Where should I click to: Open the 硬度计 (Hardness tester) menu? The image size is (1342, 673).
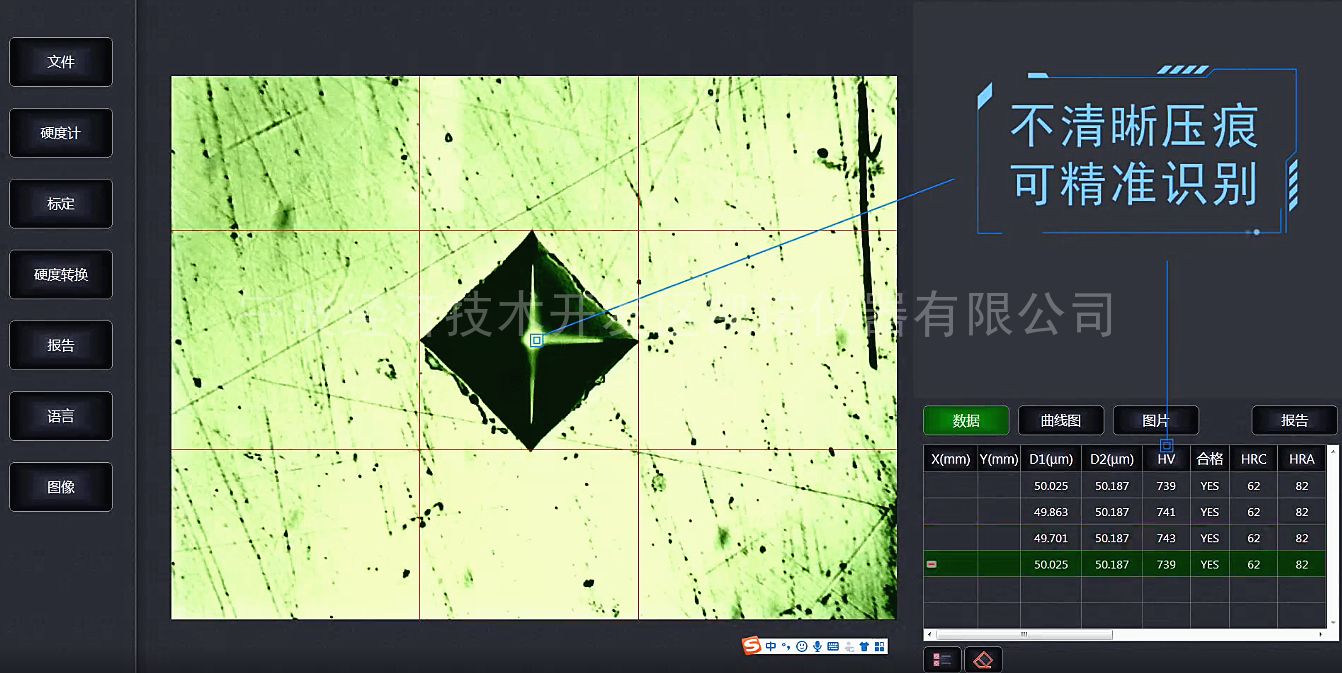coord(61,133)
